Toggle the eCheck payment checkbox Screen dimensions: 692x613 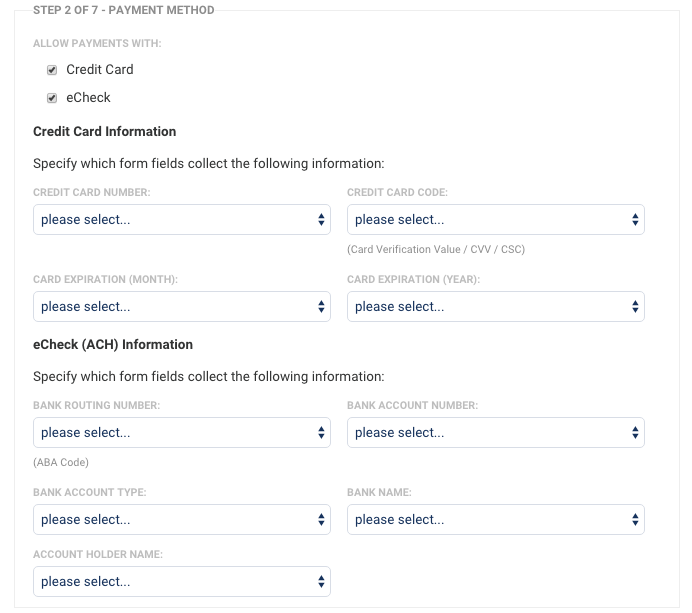52,98
